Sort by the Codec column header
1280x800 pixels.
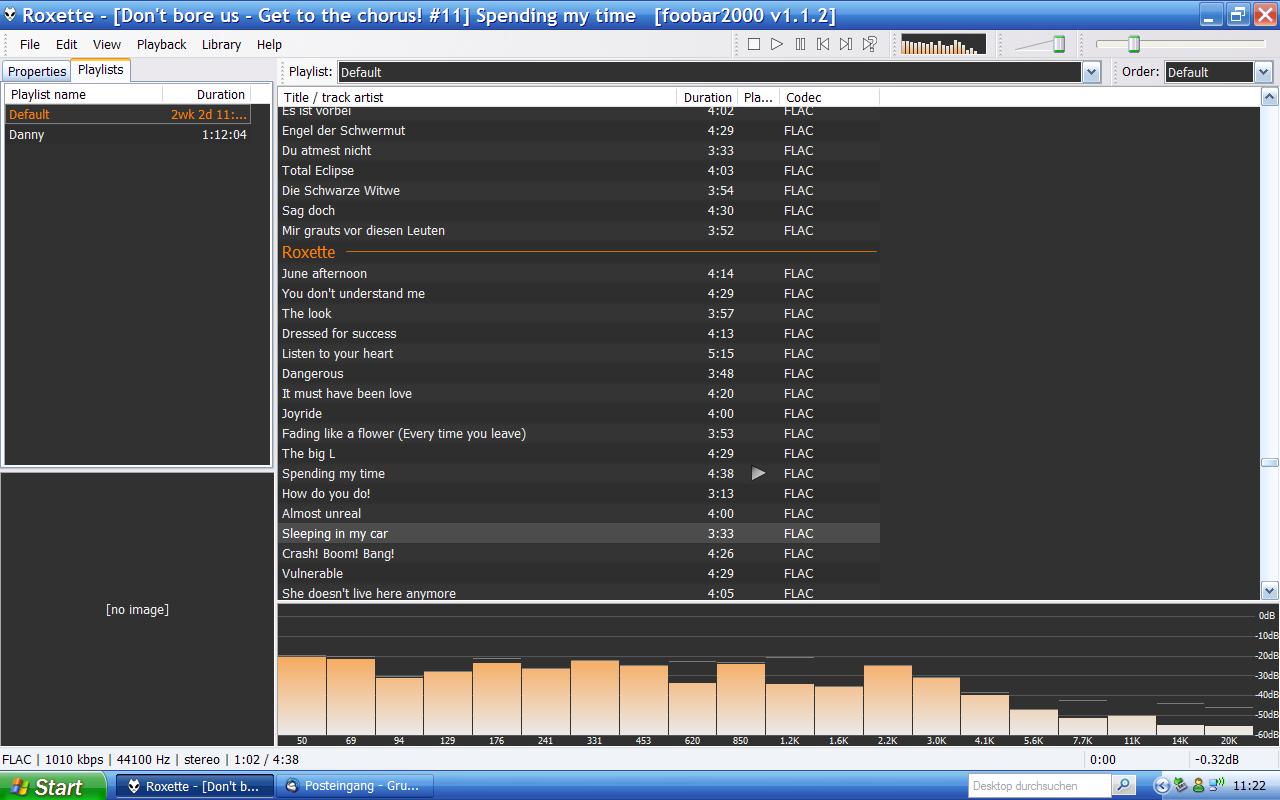pyautogui.click(x=828, y=97)
